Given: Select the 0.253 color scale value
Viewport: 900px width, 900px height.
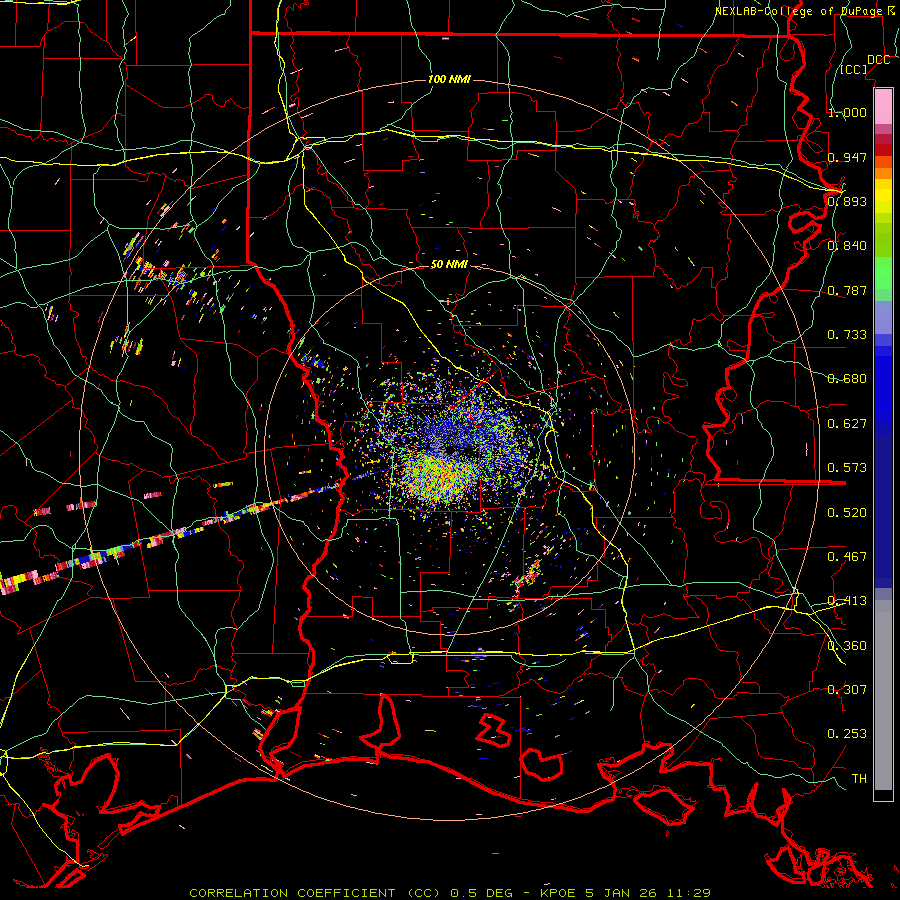Looking at the screenshot, I should (x=847, y=734).
